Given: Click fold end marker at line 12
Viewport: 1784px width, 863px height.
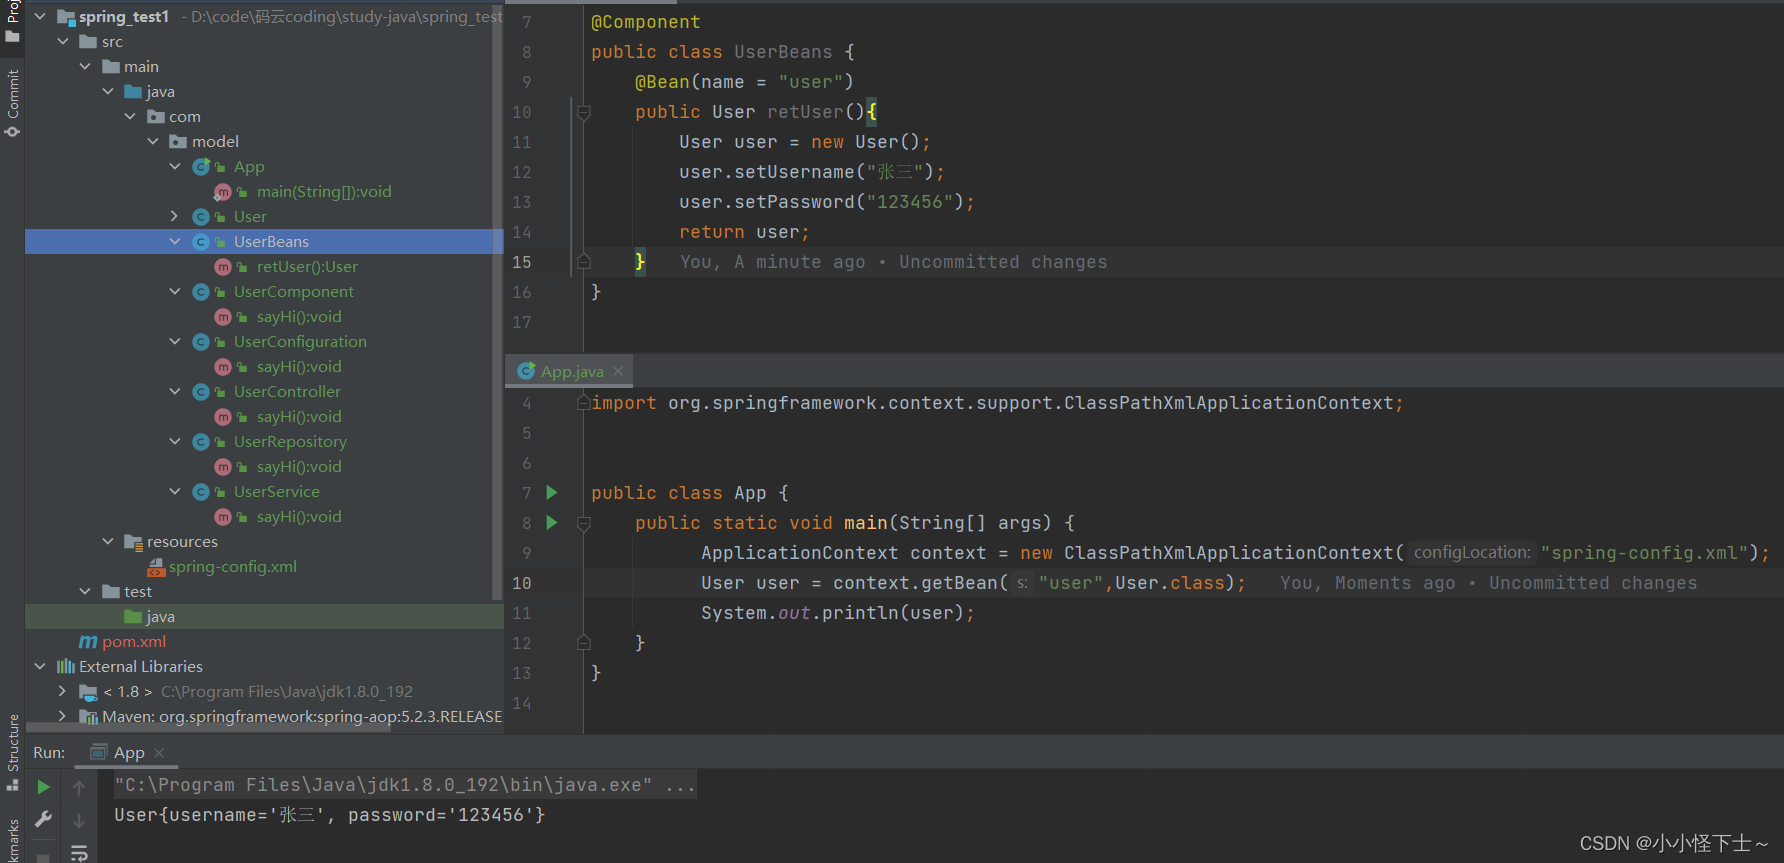Looking at the screenshot, I should pos(584,643).
